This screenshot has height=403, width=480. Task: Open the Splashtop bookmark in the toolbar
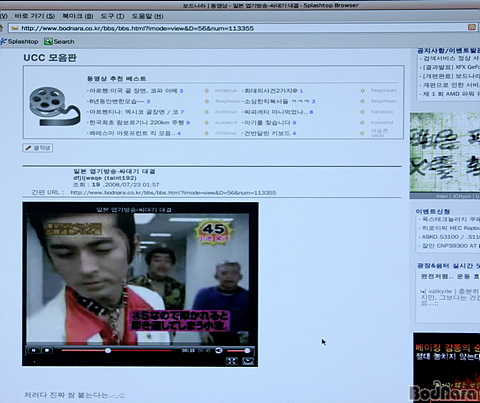(x=19, y=42)
